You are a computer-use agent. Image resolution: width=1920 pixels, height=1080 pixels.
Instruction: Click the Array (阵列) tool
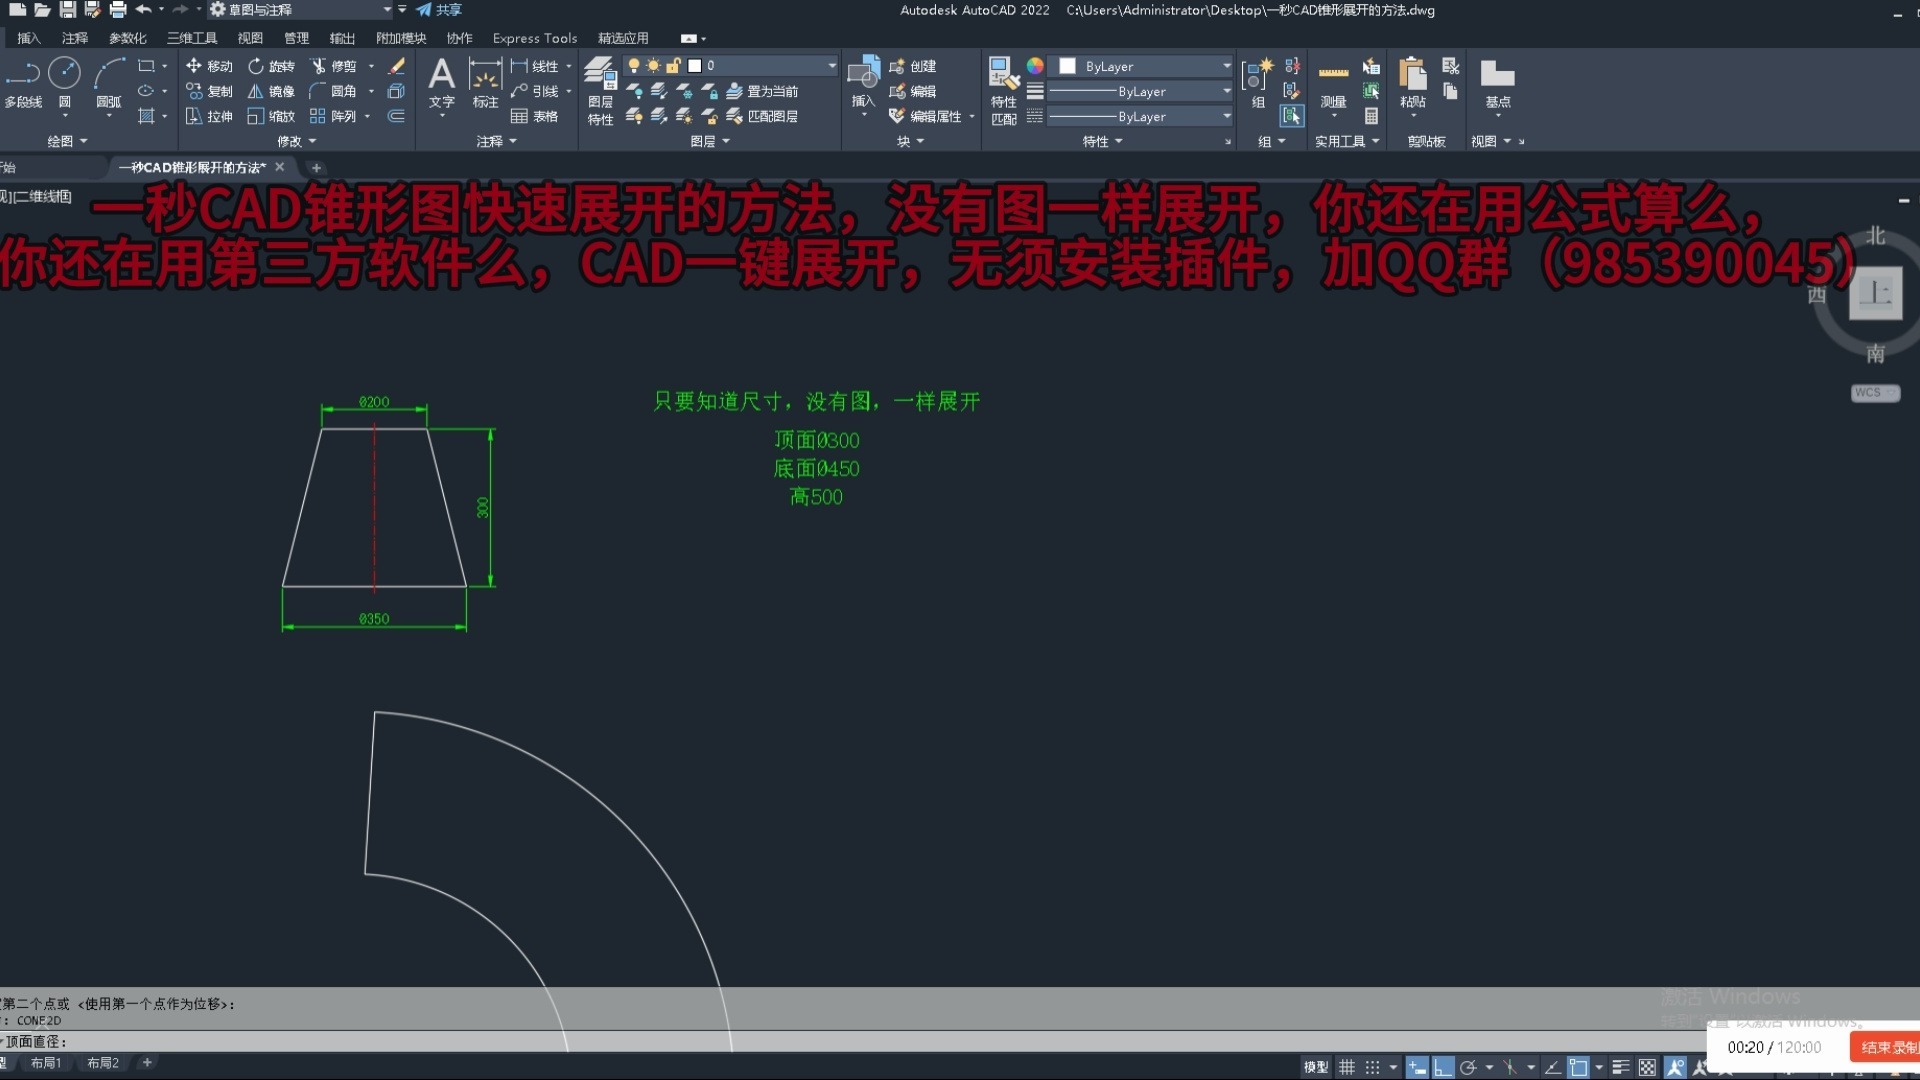(x=334, y=116)
